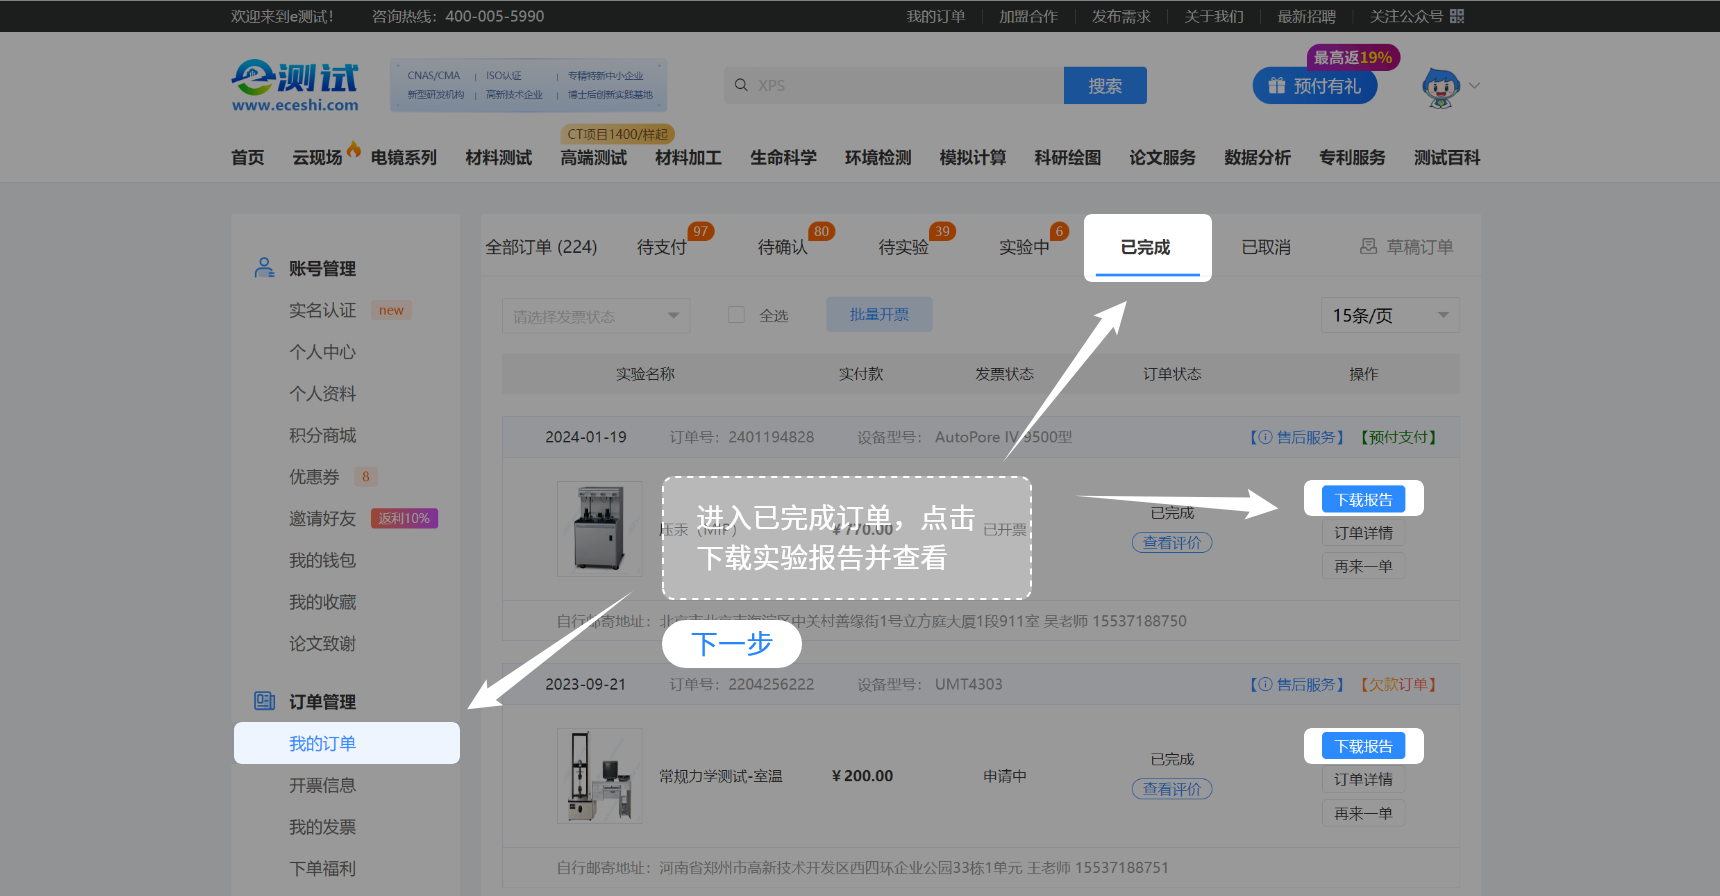The image size is (1720, 896).
Task: Click the 搜索 search button
Action: coord(1105,86)
